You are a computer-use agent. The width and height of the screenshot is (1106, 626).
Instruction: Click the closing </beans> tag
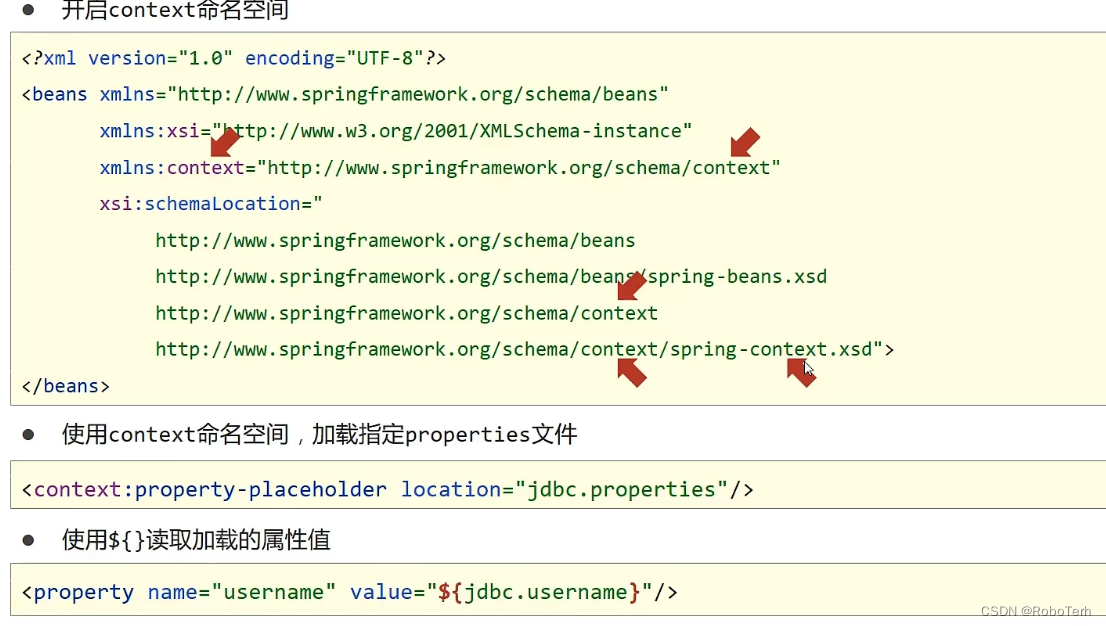tap(66, 386)
